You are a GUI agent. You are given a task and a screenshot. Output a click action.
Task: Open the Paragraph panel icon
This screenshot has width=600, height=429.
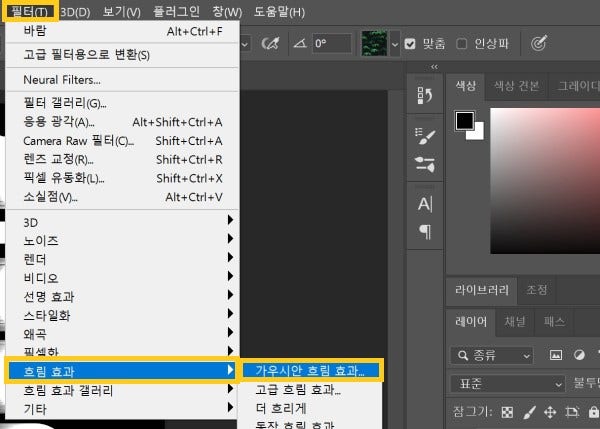coord(425,232)
